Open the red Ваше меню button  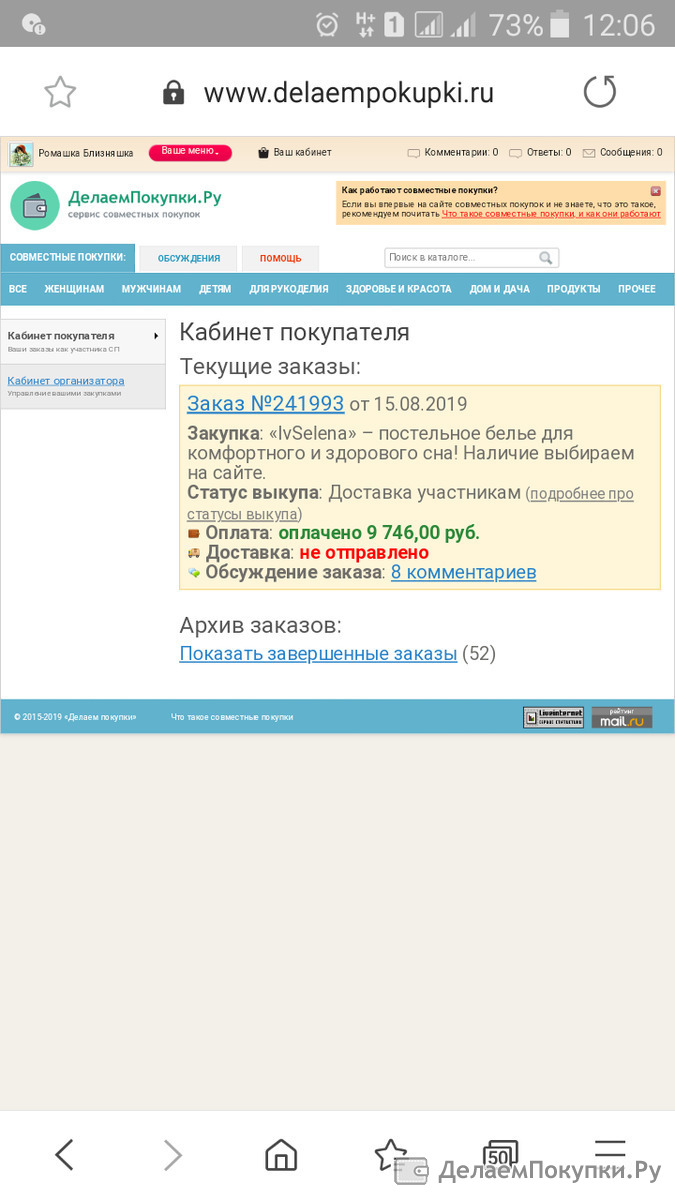pos(190,152)
